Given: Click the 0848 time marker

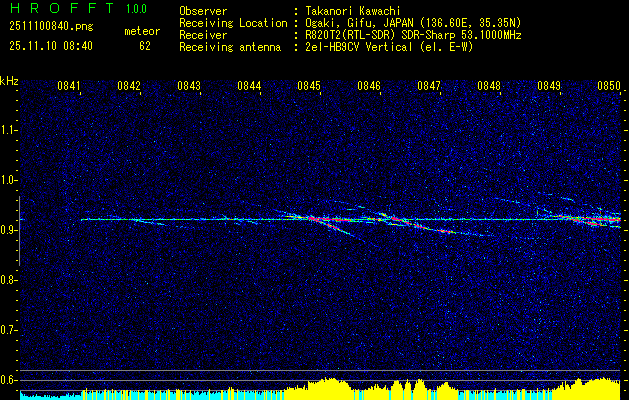Looking at the screenshot, I should 489,86.
